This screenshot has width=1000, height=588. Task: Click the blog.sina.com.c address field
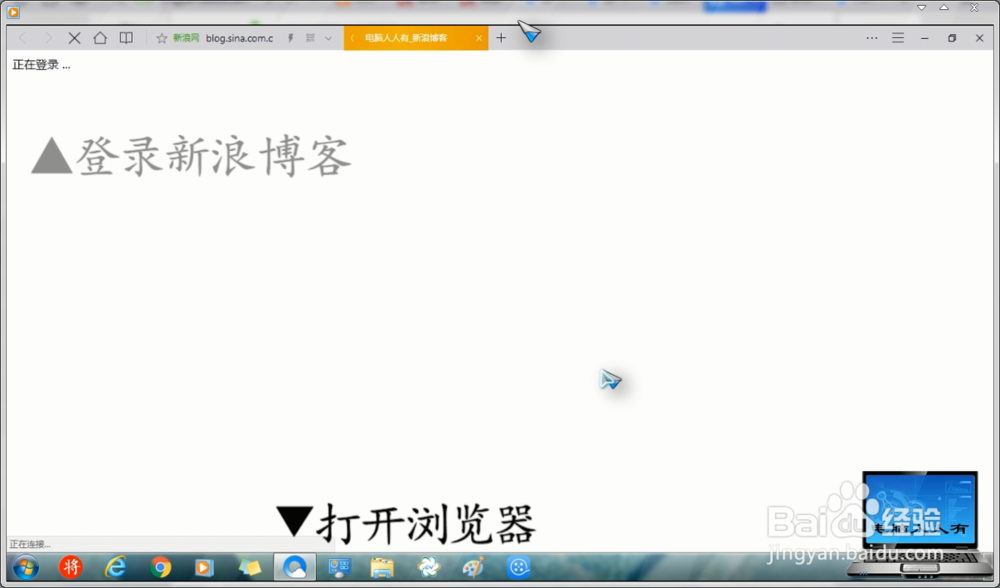(239, 38)
